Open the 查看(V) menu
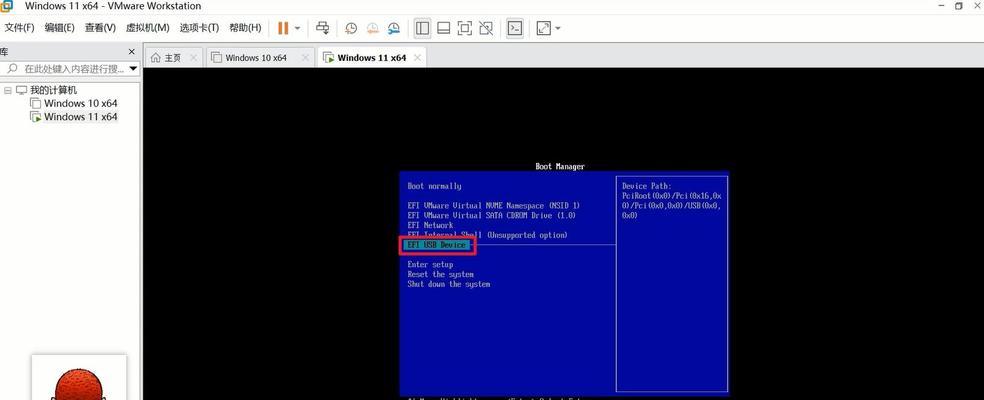Screen dimensions: 984x400 coord(100,28)
